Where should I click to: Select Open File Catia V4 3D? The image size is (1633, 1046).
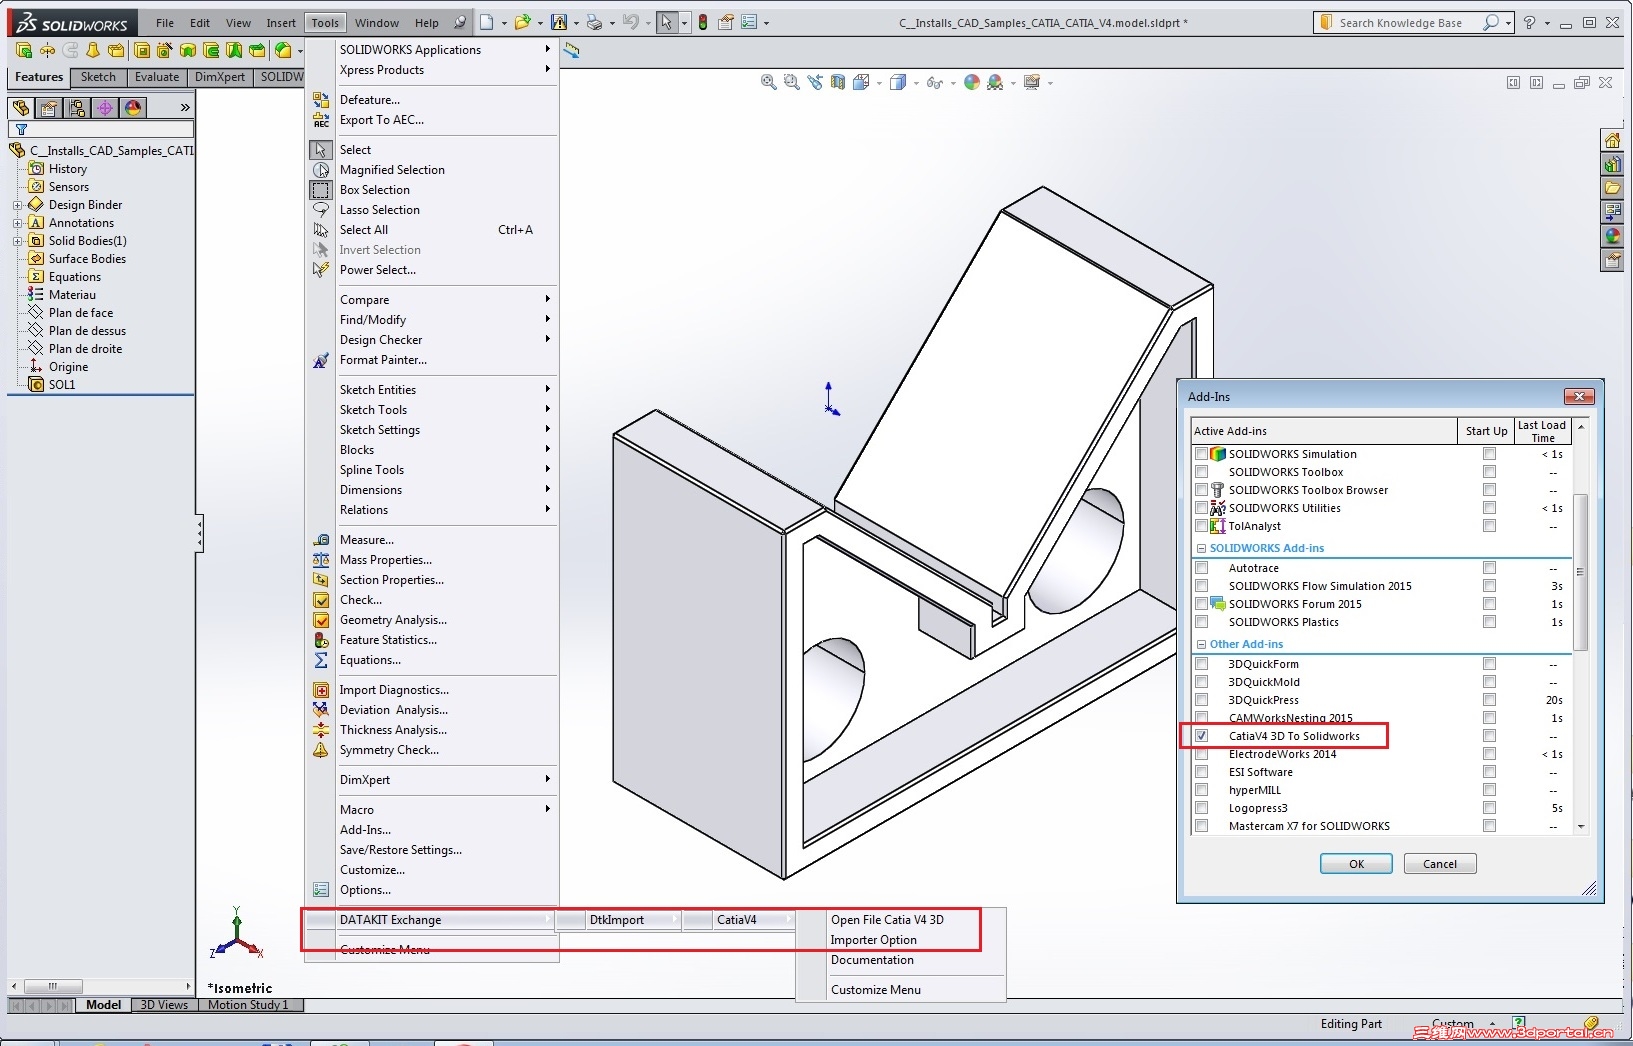tap(887, 920)
